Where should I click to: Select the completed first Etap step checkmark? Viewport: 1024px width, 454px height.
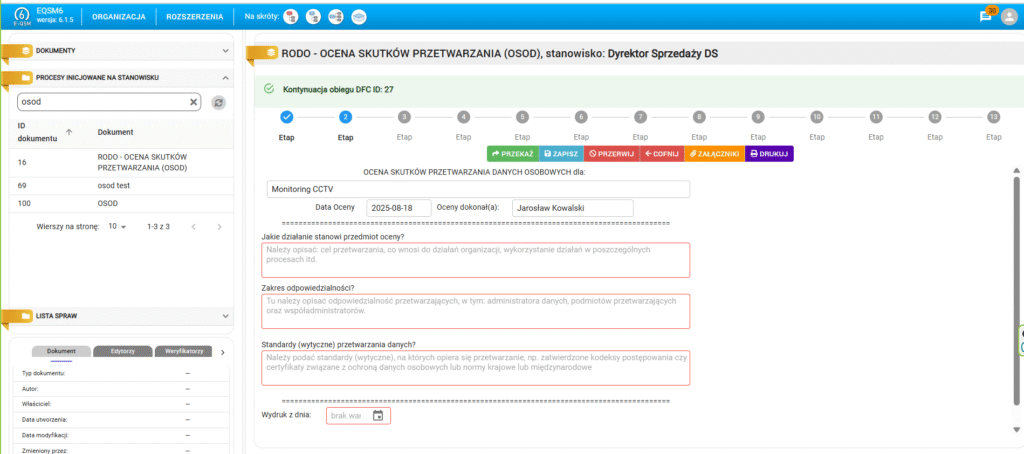coord(287,117)
